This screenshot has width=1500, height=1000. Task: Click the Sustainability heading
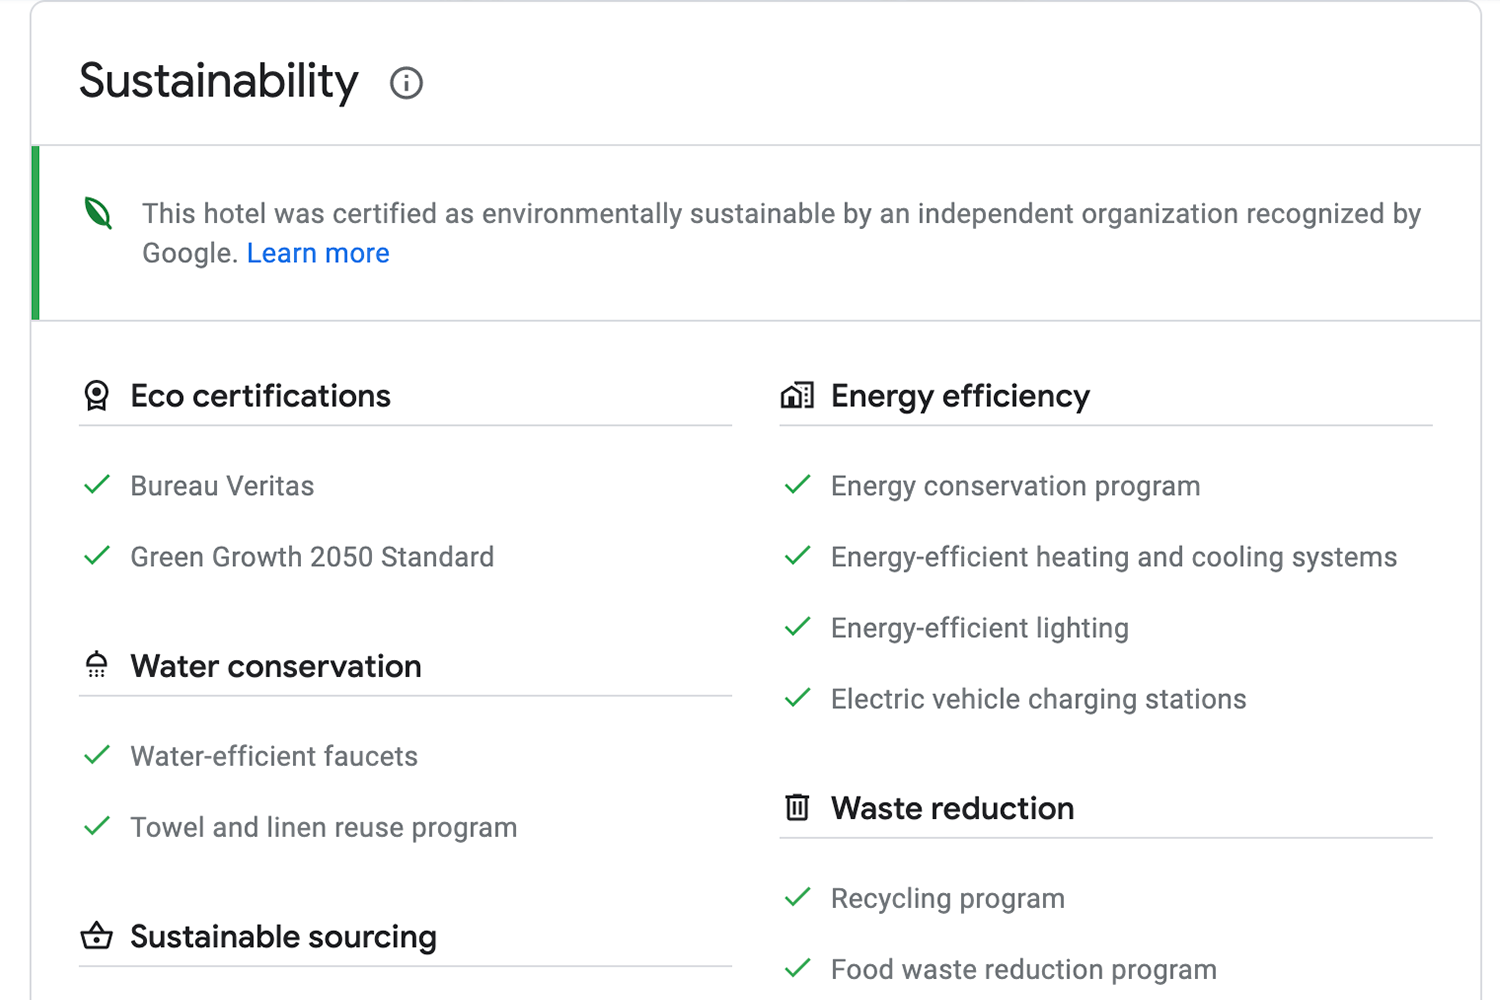(x=219, y=81)
